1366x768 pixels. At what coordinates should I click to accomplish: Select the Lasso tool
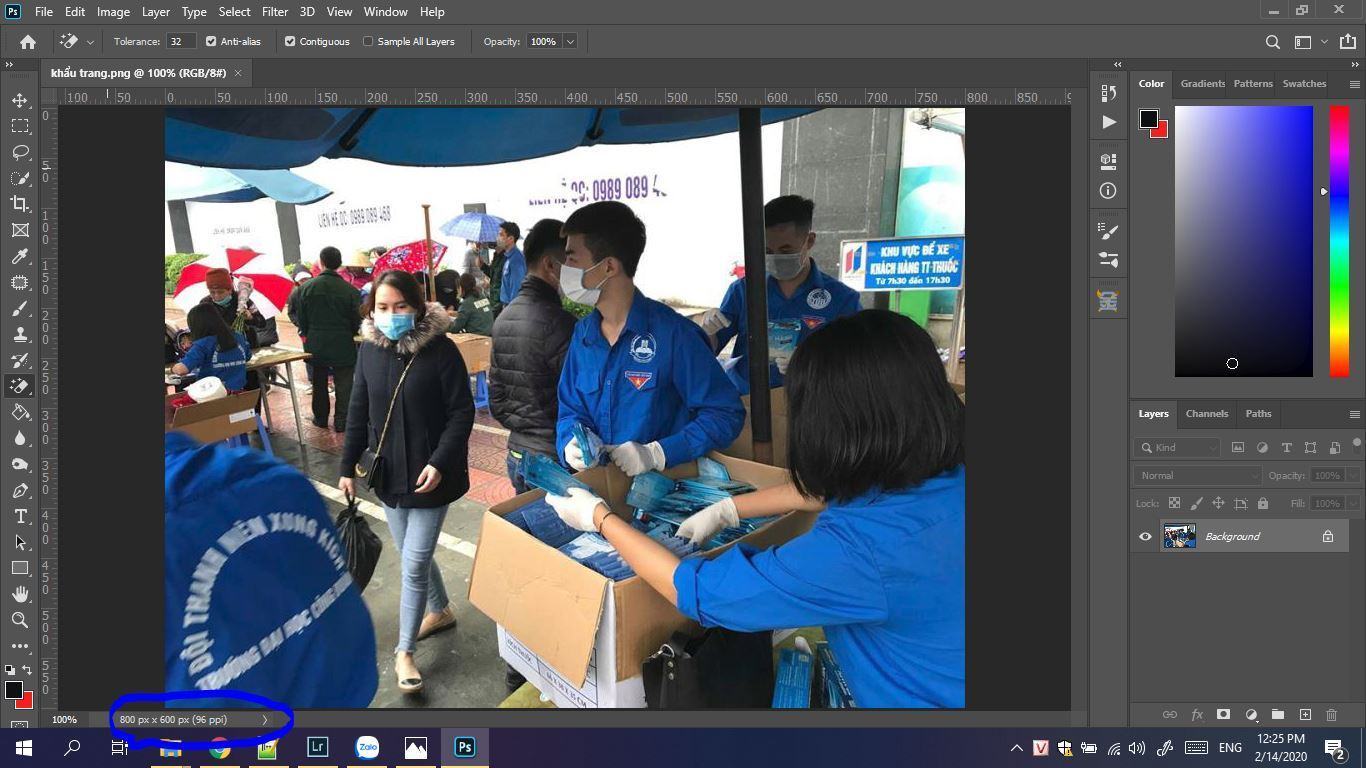(20, 153)
